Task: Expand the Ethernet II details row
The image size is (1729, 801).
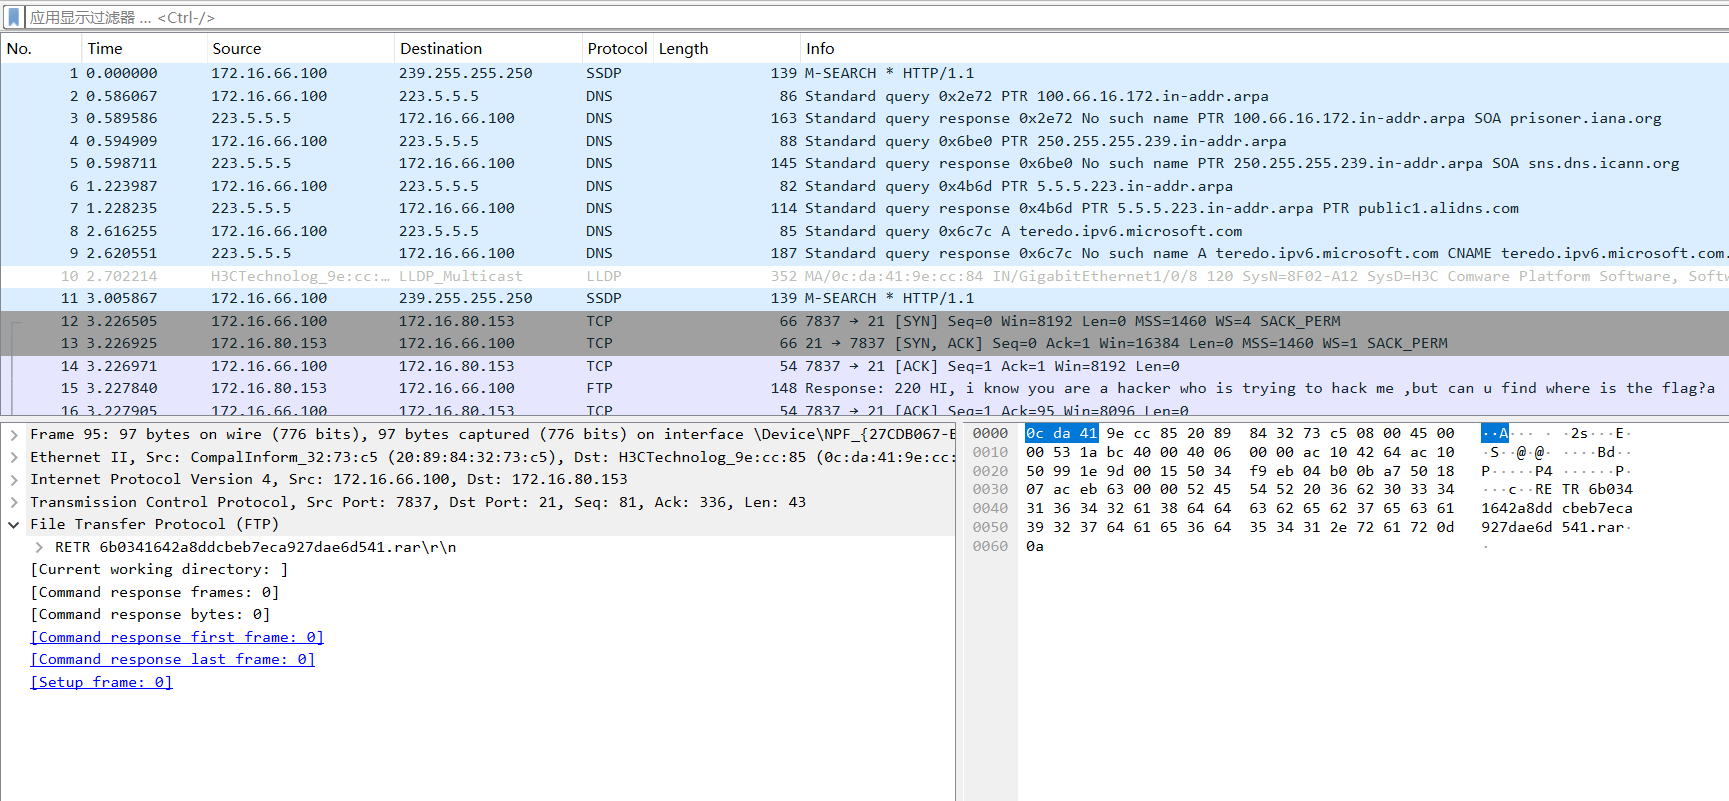Action: 14,457
